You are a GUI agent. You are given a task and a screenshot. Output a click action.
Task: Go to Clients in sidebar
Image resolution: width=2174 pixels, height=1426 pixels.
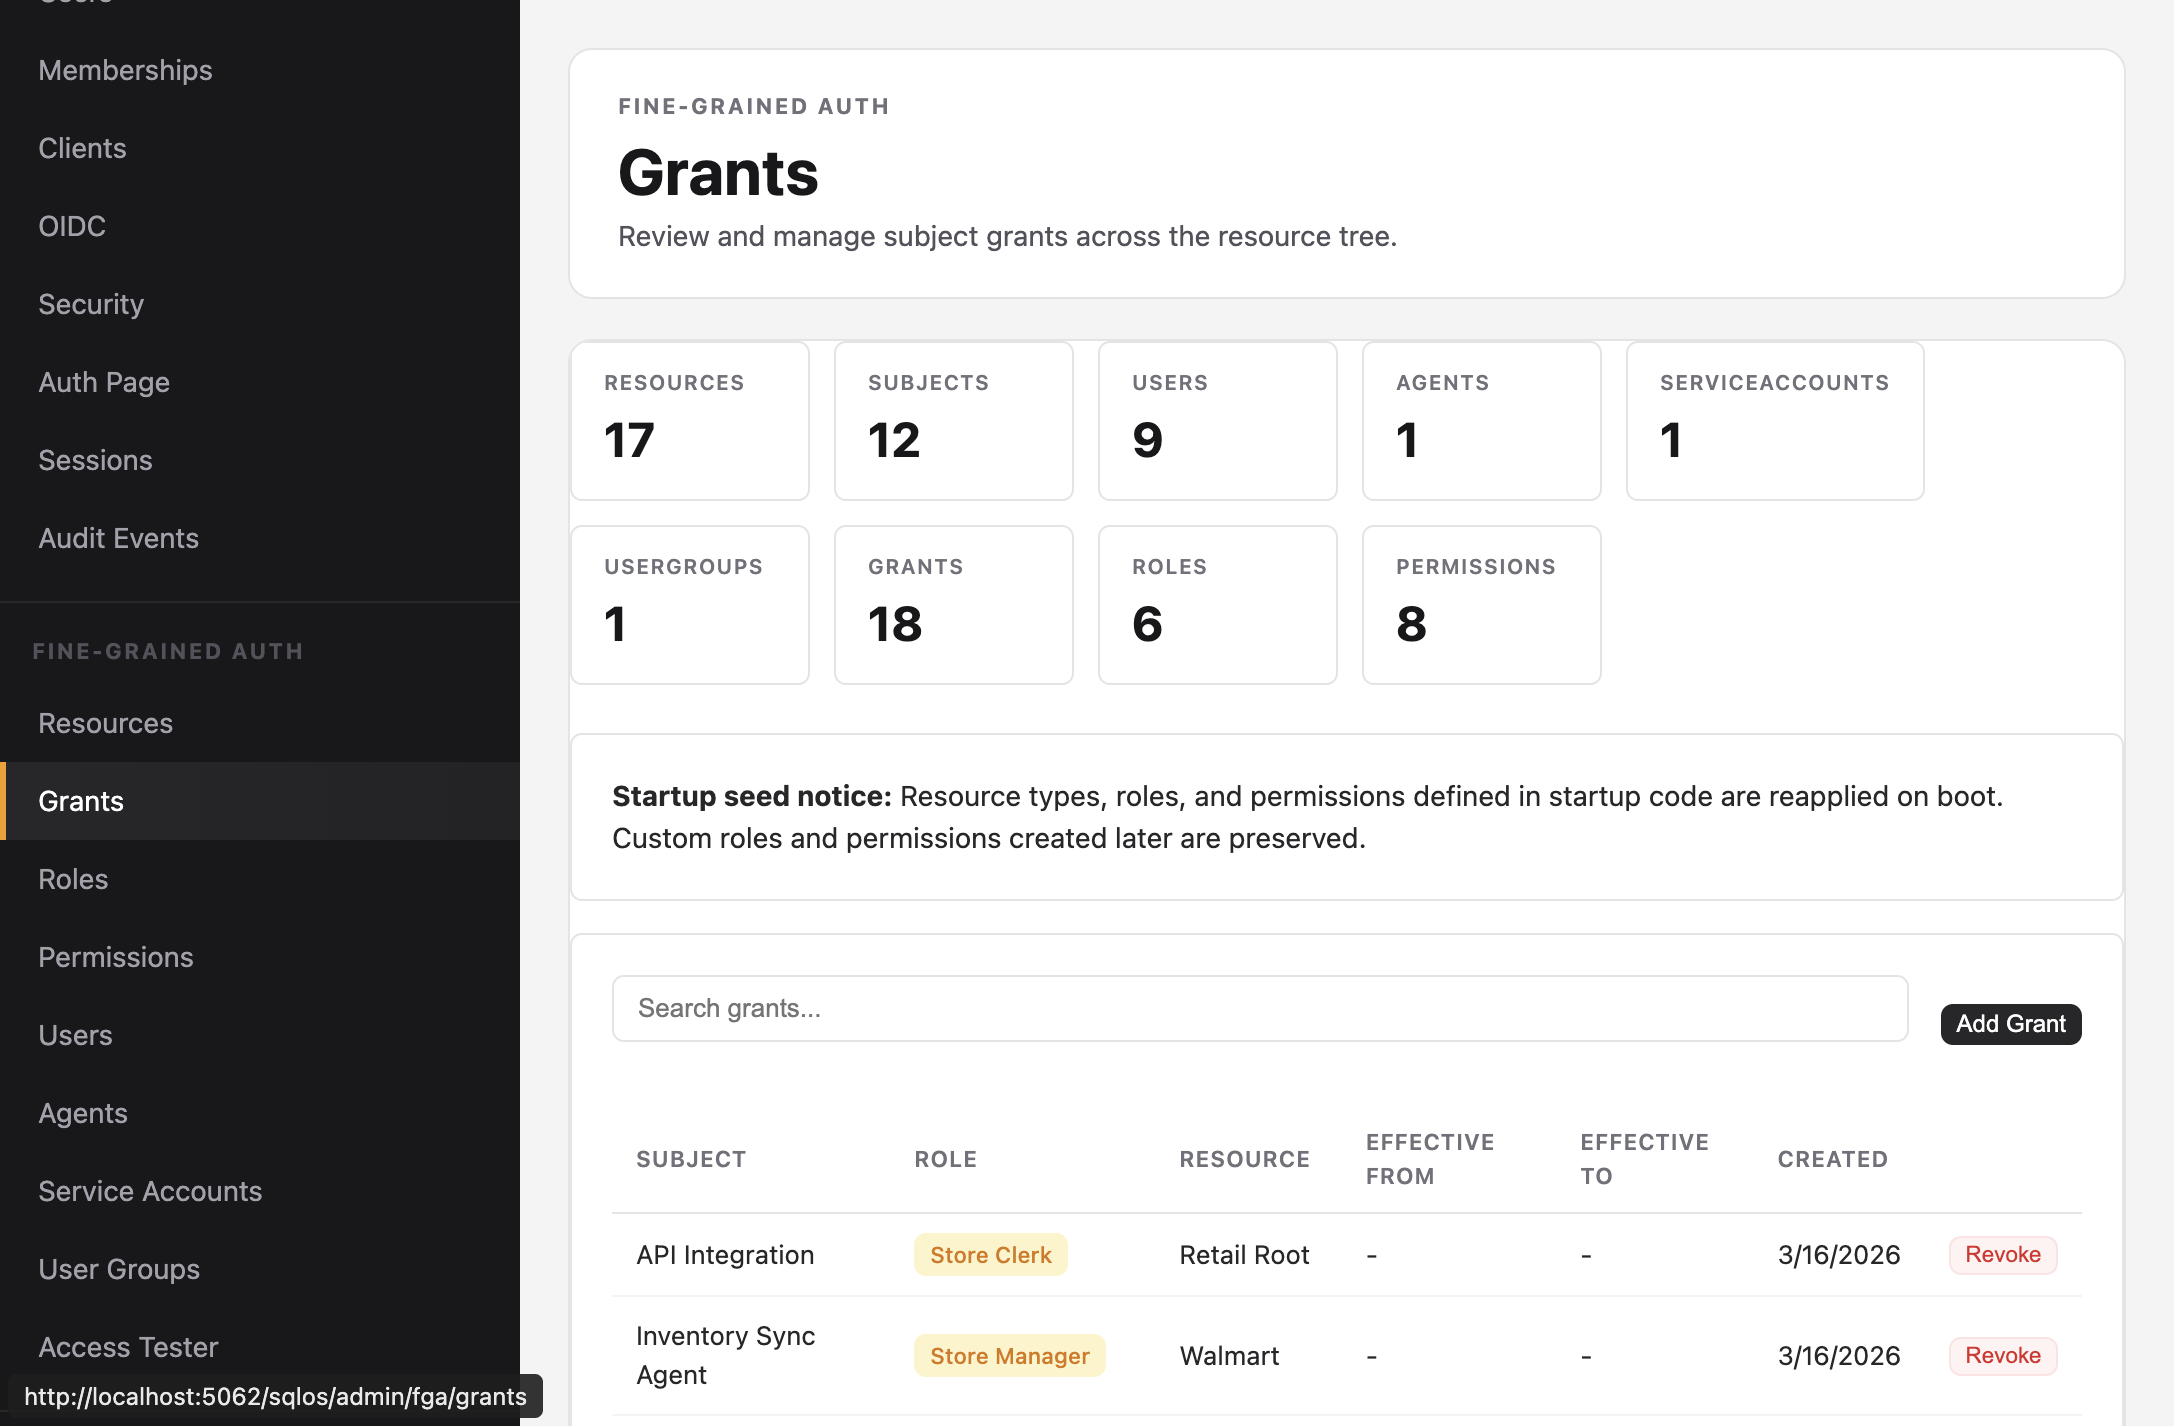pos(82,148)
